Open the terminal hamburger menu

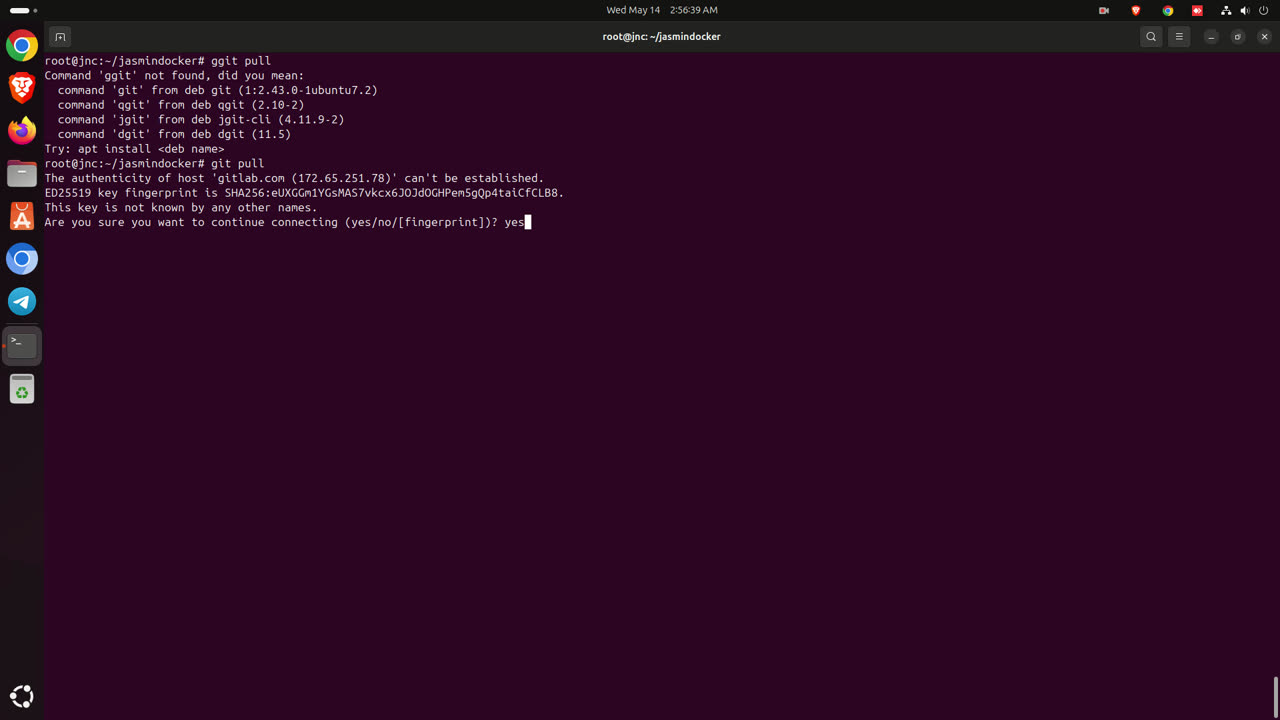pyautogui.click(x=1179, y=37)
